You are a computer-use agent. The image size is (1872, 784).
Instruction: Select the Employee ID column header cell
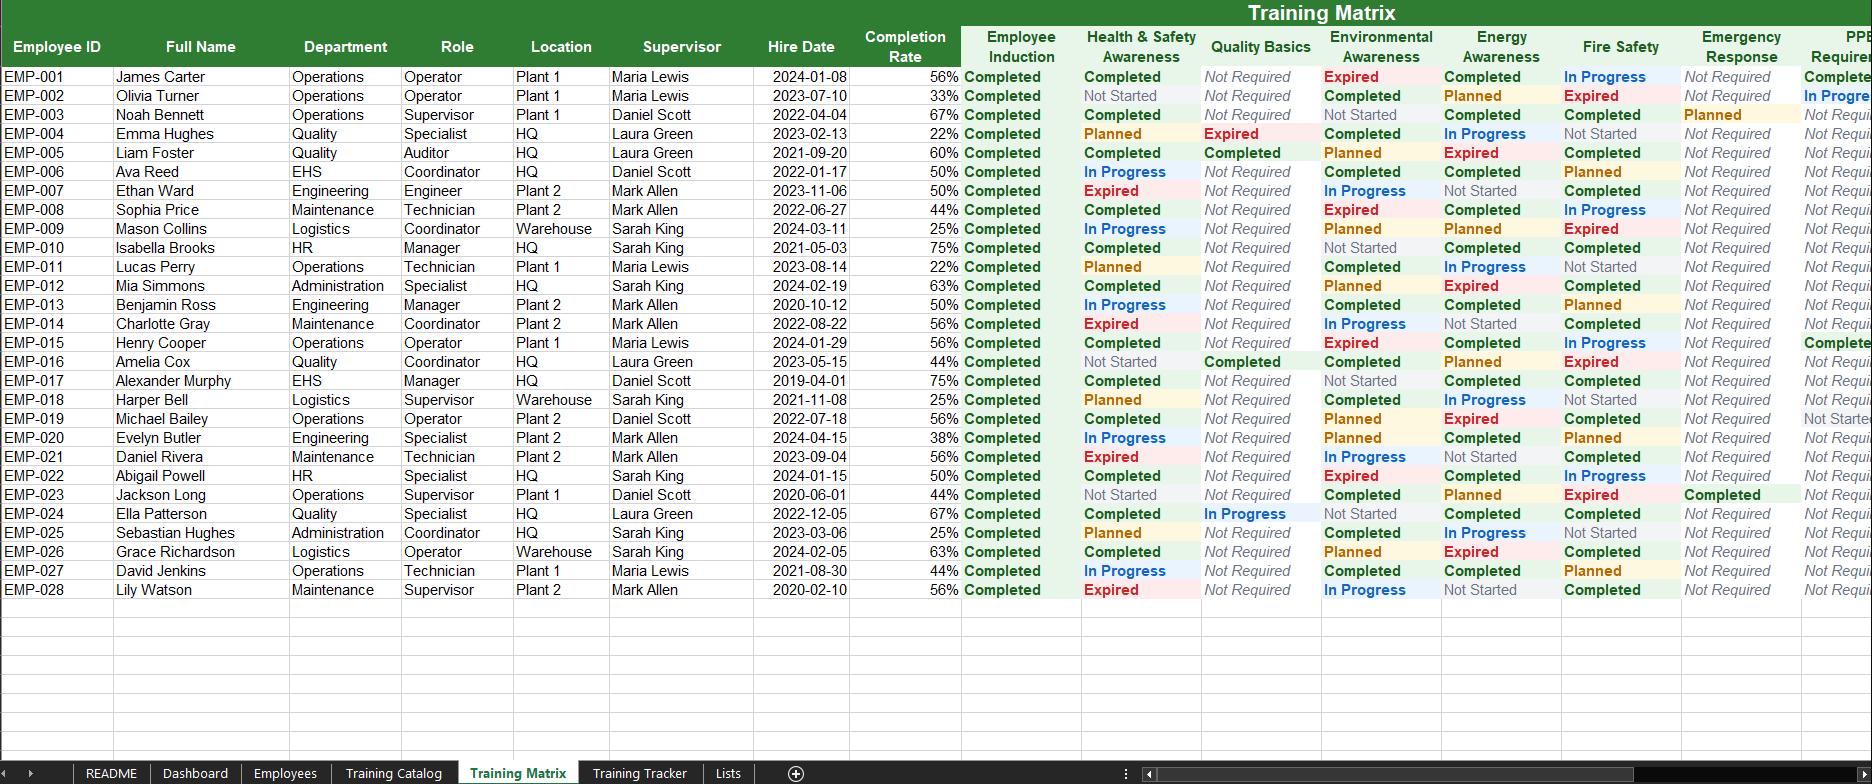click(57, 47)
